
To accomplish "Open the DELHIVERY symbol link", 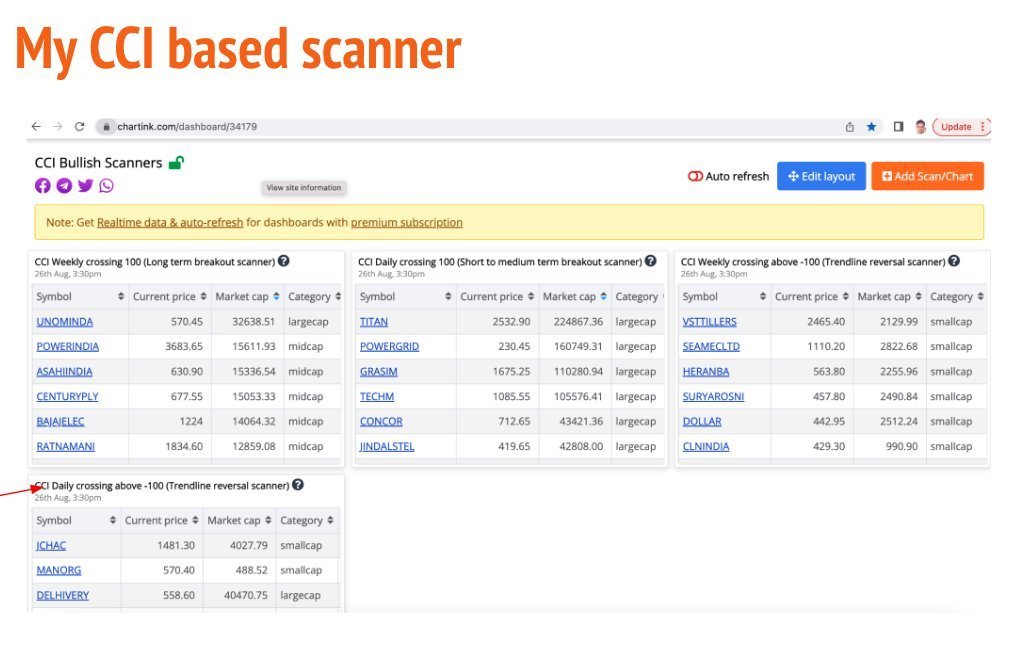I will coord(63,595).
